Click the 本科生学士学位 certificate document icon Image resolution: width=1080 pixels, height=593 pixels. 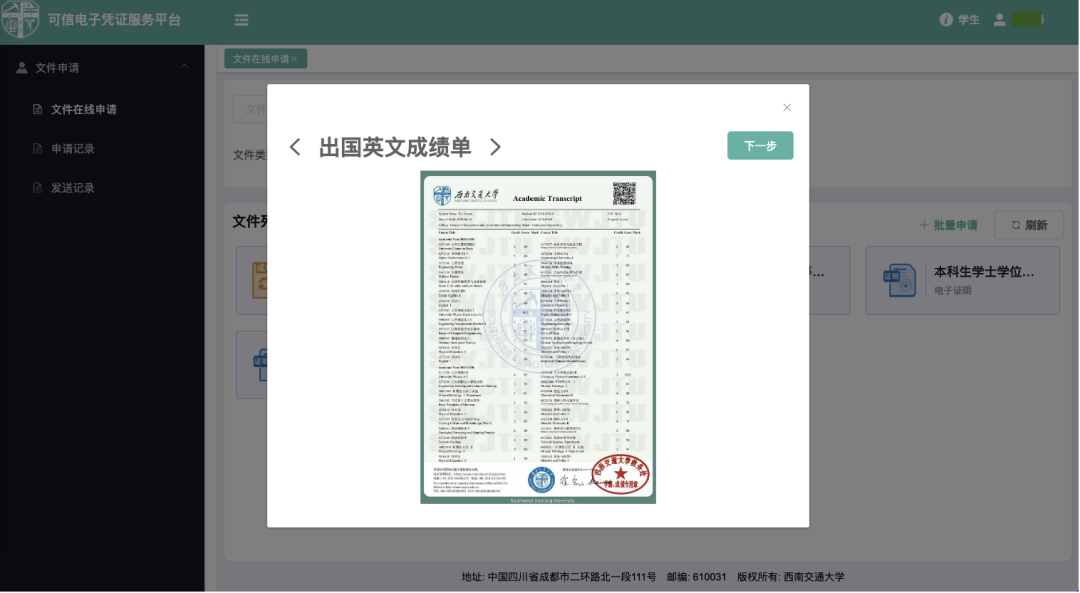(x=900, y=280)
